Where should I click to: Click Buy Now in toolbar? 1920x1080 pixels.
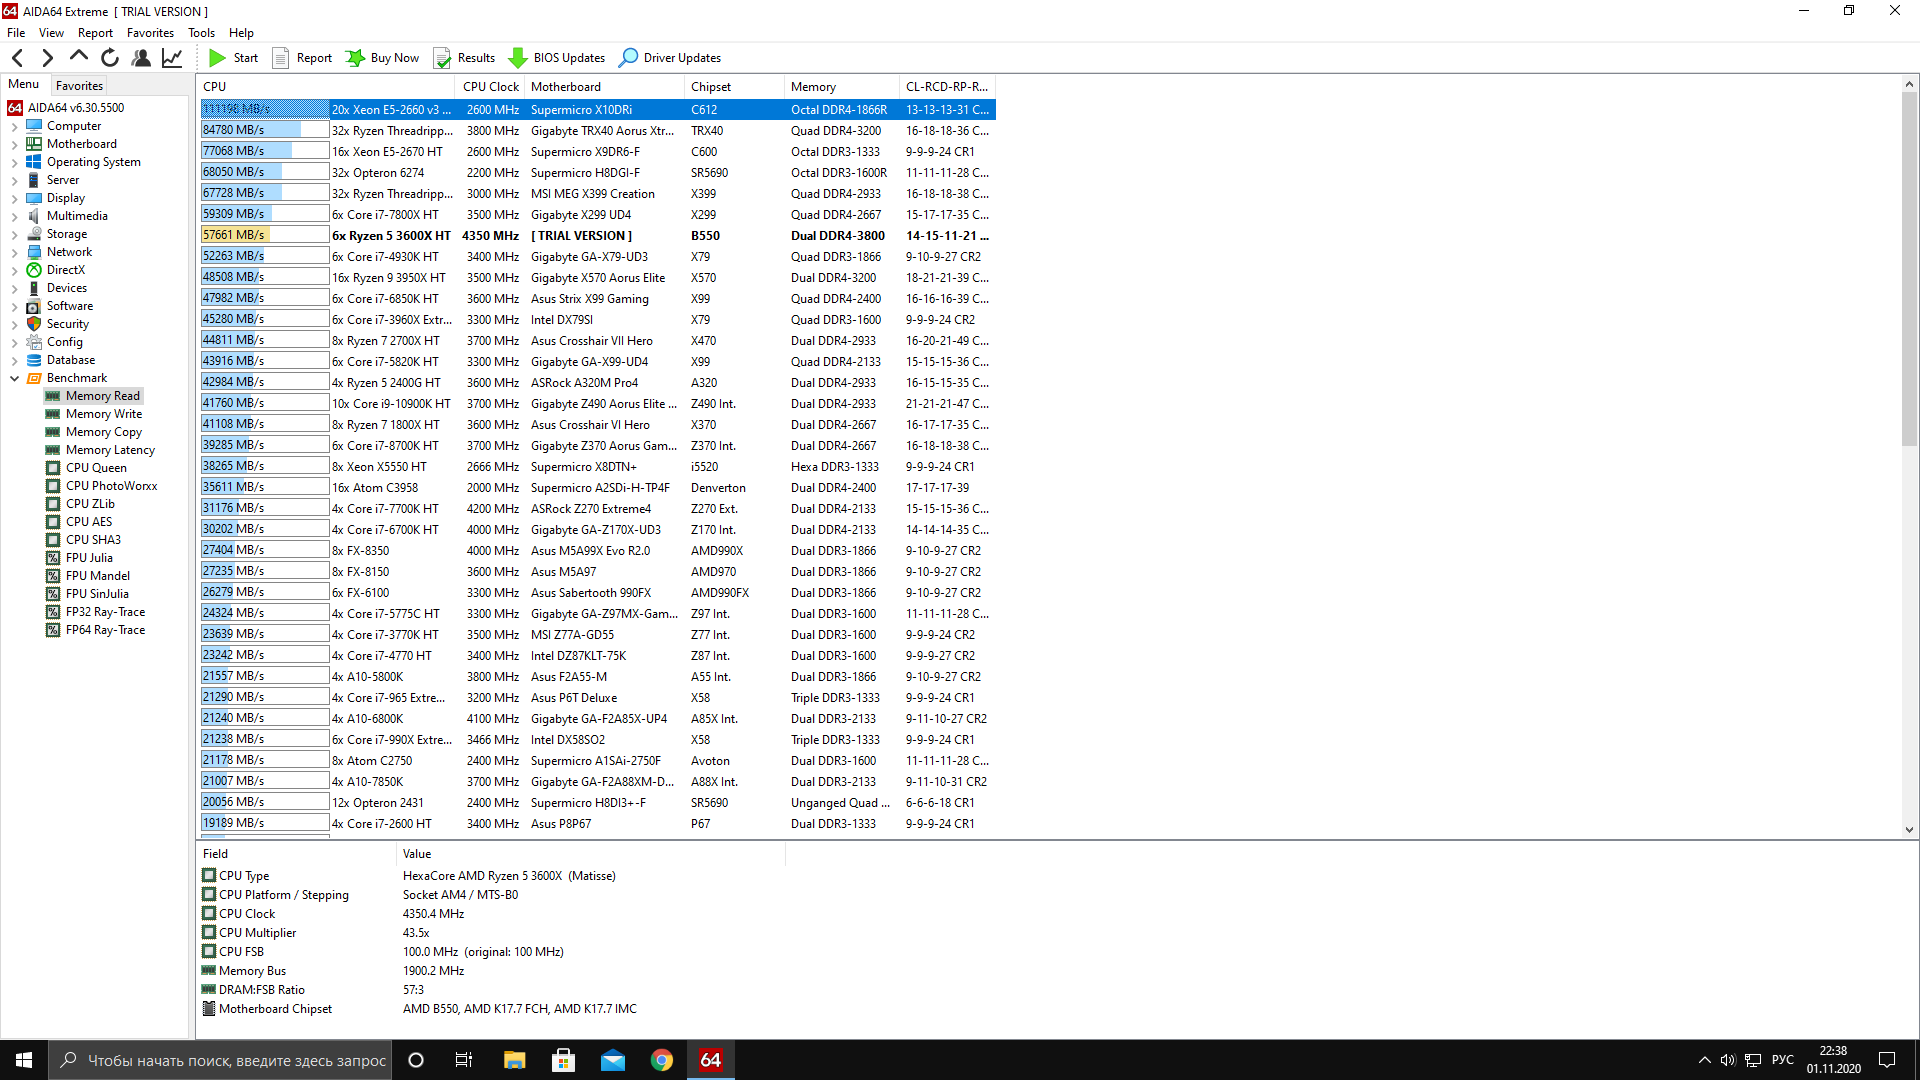(x=383, y=58)
